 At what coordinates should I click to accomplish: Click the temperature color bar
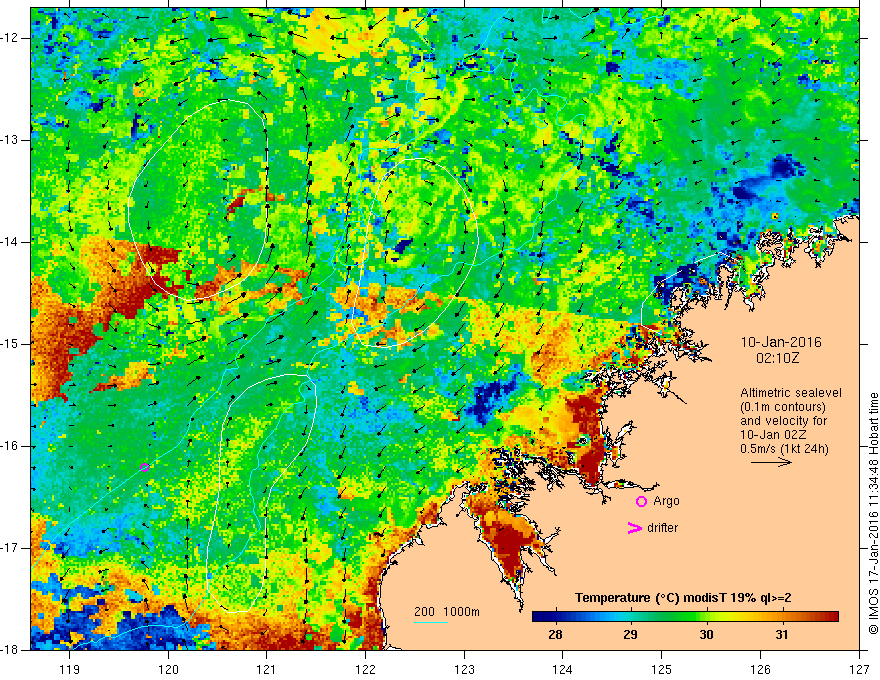685,617
